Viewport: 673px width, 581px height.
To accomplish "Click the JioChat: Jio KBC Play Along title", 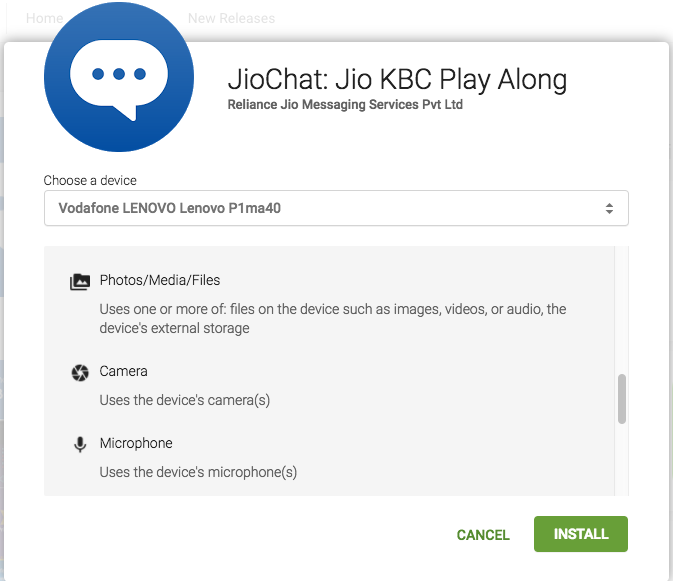I will tap(397, 80).
